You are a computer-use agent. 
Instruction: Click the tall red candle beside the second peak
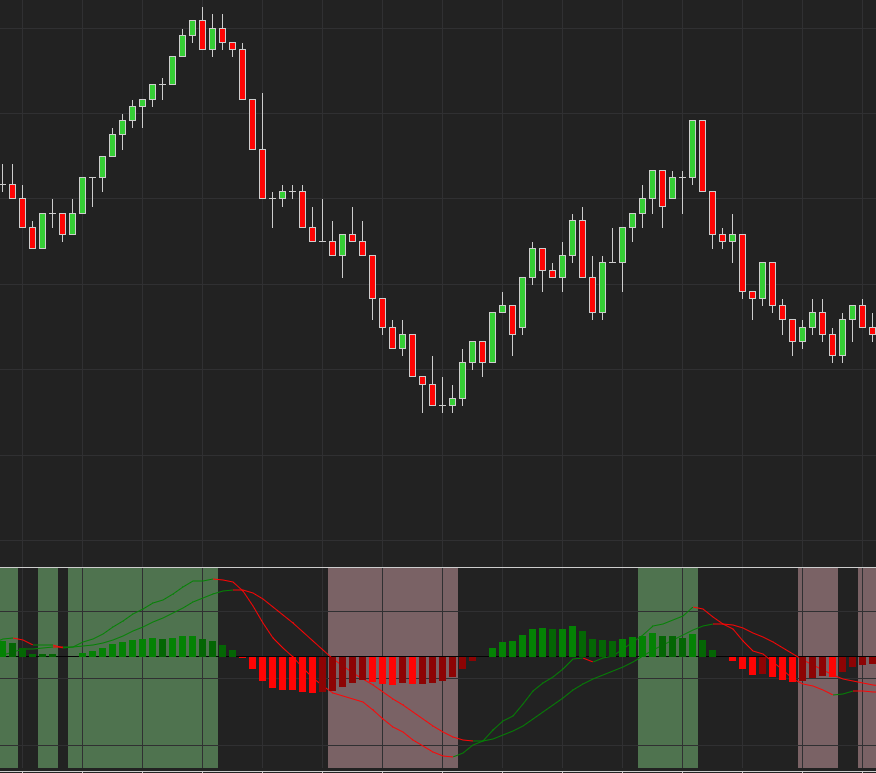pyautogui.click(x=702, y=155)
